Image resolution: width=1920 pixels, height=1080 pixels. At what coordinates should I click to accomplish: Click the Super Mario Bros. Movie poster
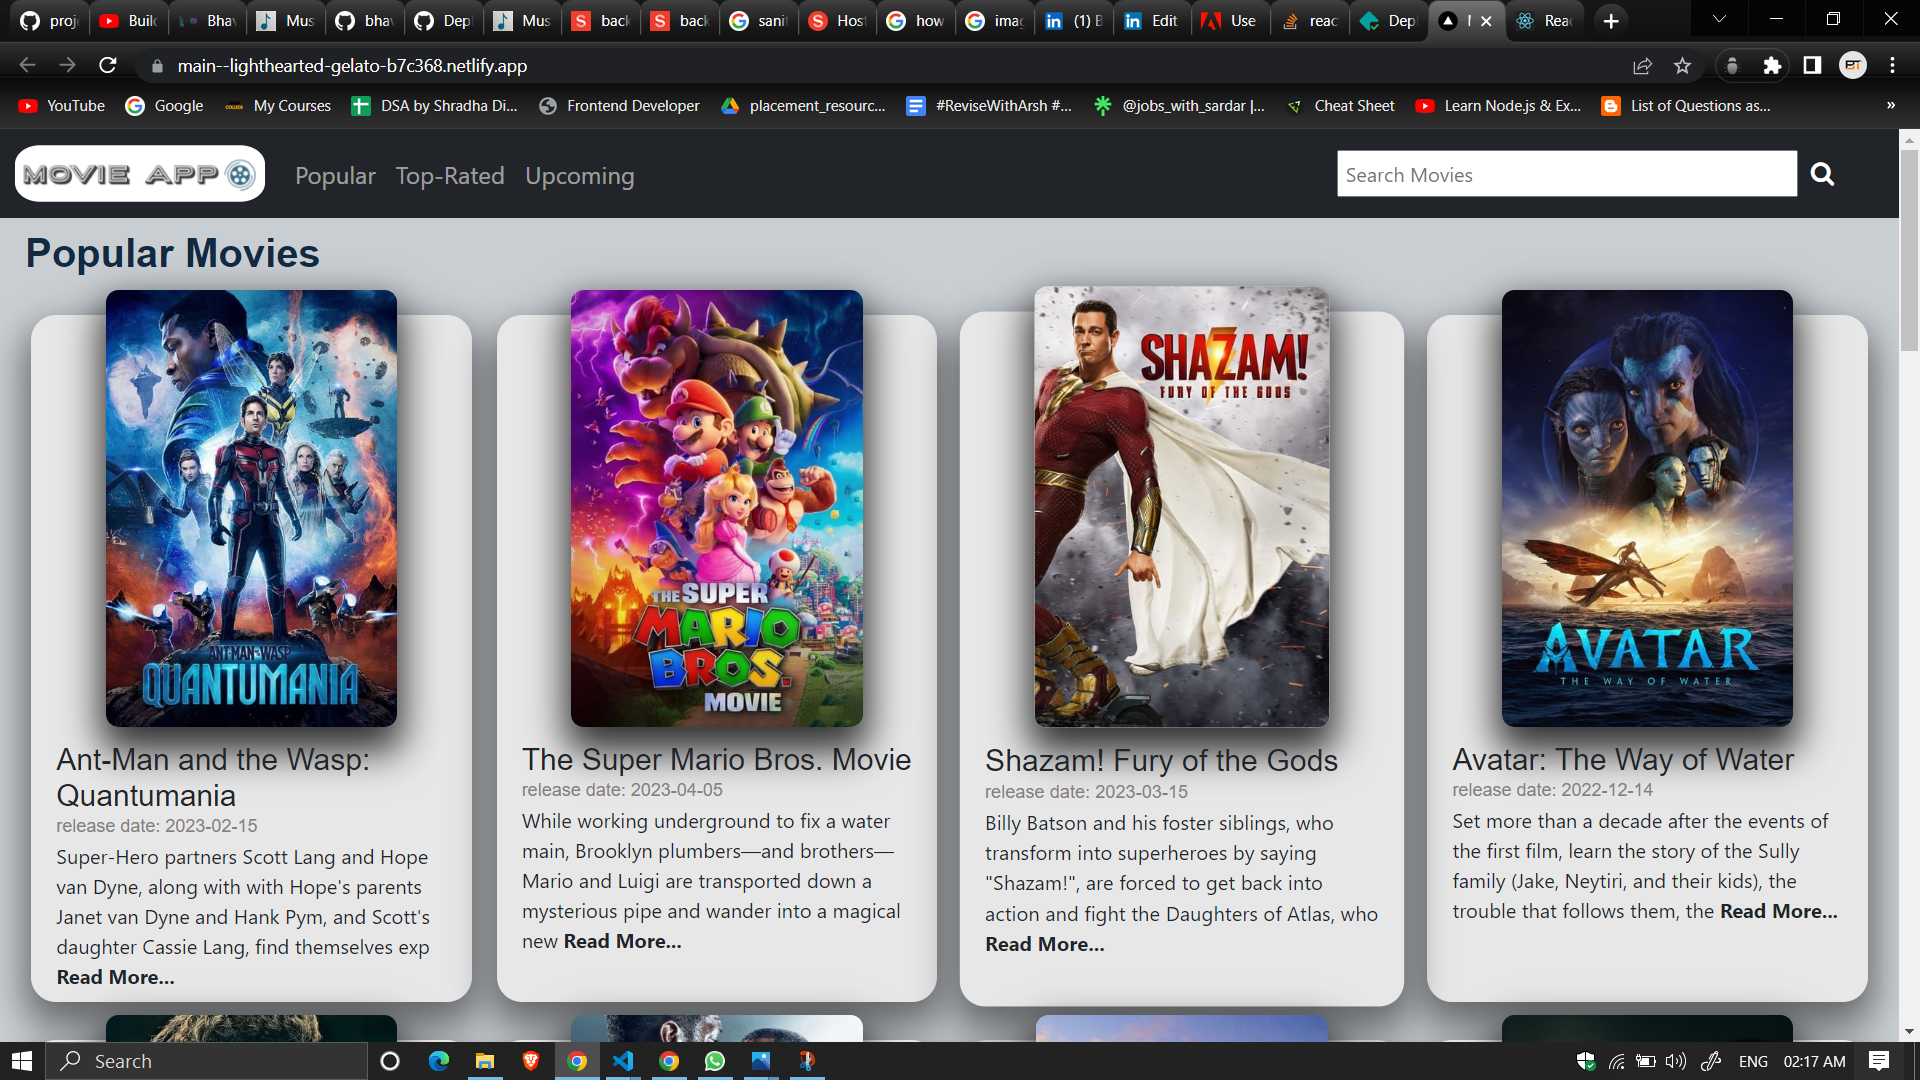click(x=716, y=508)
